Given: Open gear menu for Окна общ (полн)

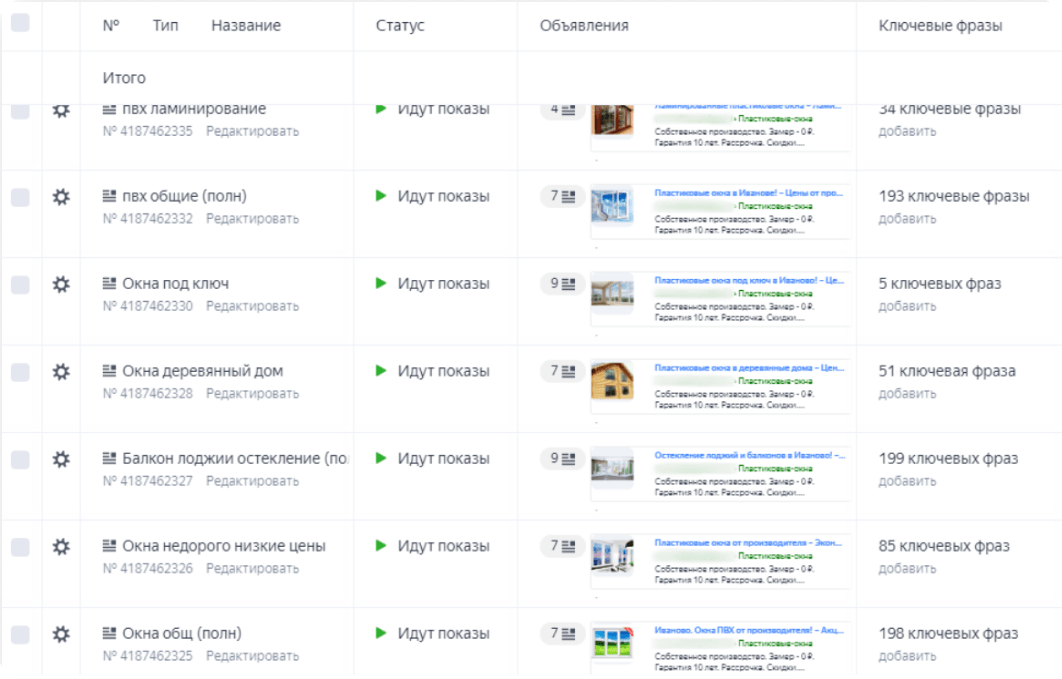Looking at the screenshot, I should [61, 634].
